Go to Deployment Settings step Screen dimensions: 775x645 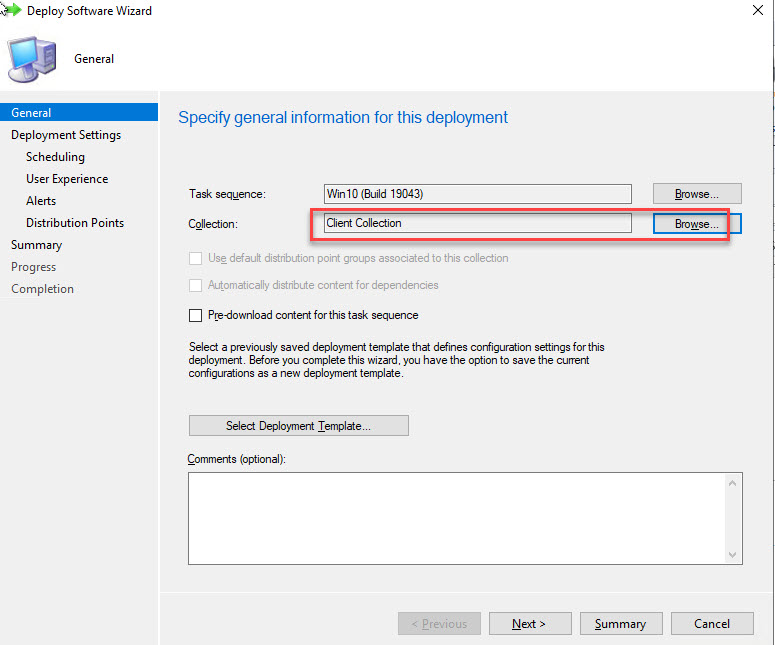(66, 135)
